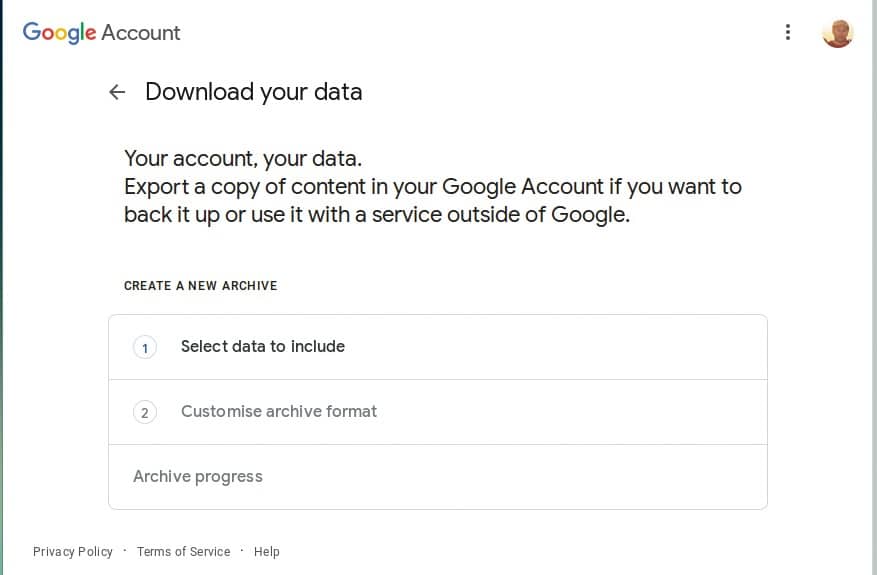Open the Terms of Service link
The image size is (877, 575).
(183, 552)
